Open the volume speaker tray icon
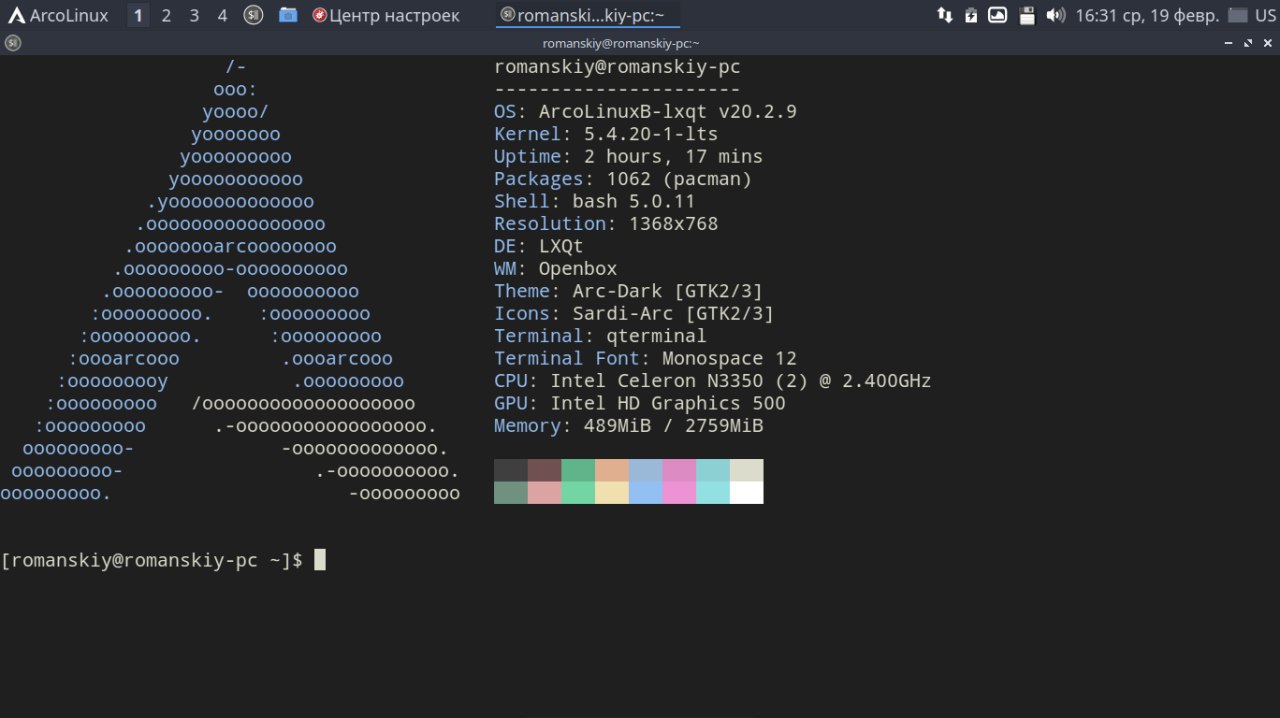This screenshot has height=718, width=1280. [1055, 15]
